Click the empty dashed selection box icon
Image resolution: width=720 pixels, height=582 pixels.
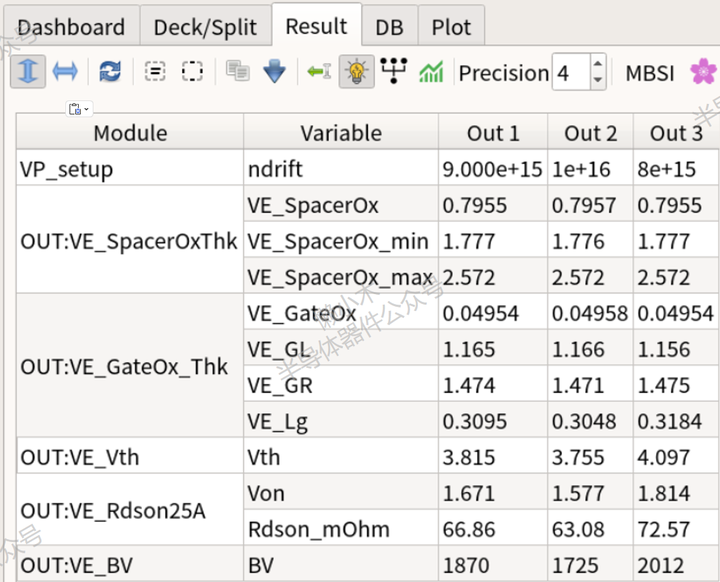tap(192, 72)
